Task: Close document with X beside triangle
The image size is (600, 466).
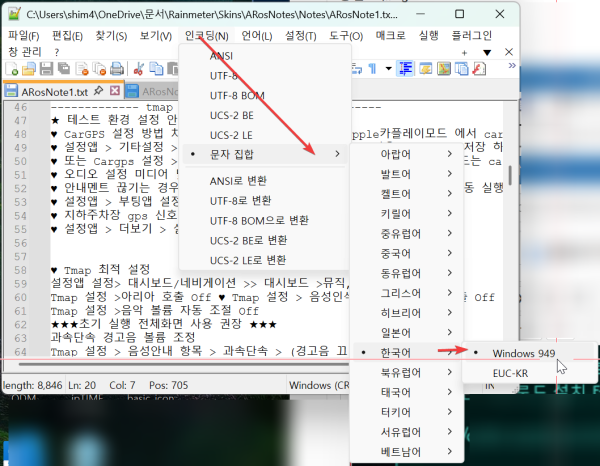Action: pyautogui.click(x=509, y=52)
